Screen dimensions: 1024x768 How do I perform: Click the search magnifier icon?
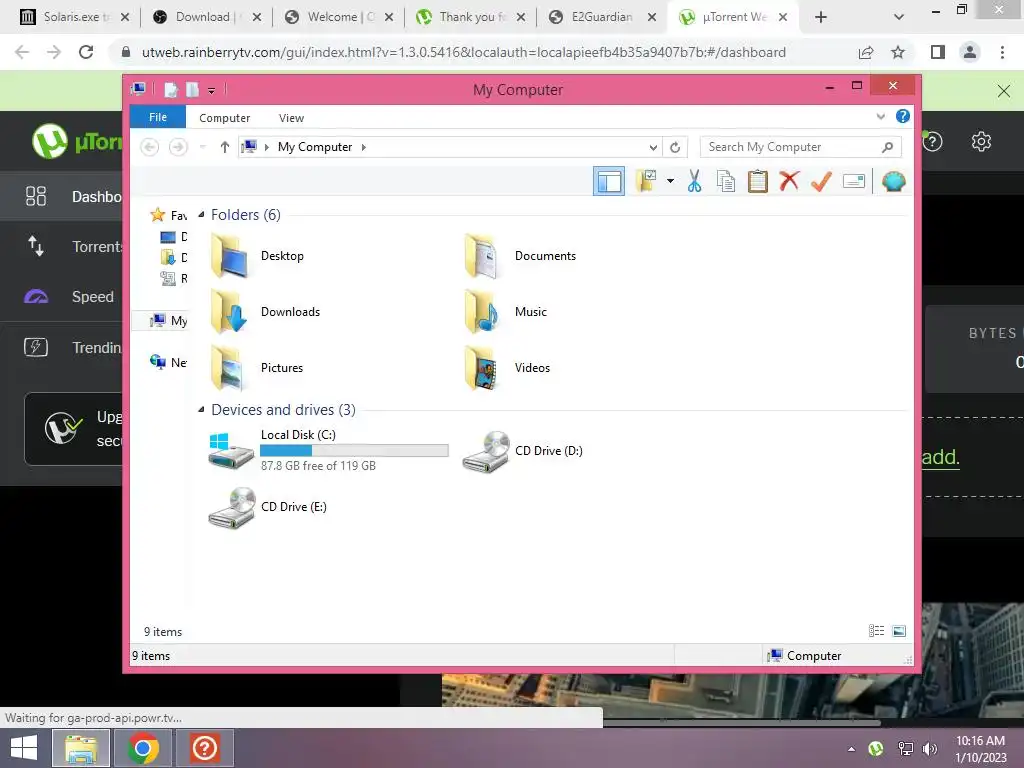[x=888, y=147]
